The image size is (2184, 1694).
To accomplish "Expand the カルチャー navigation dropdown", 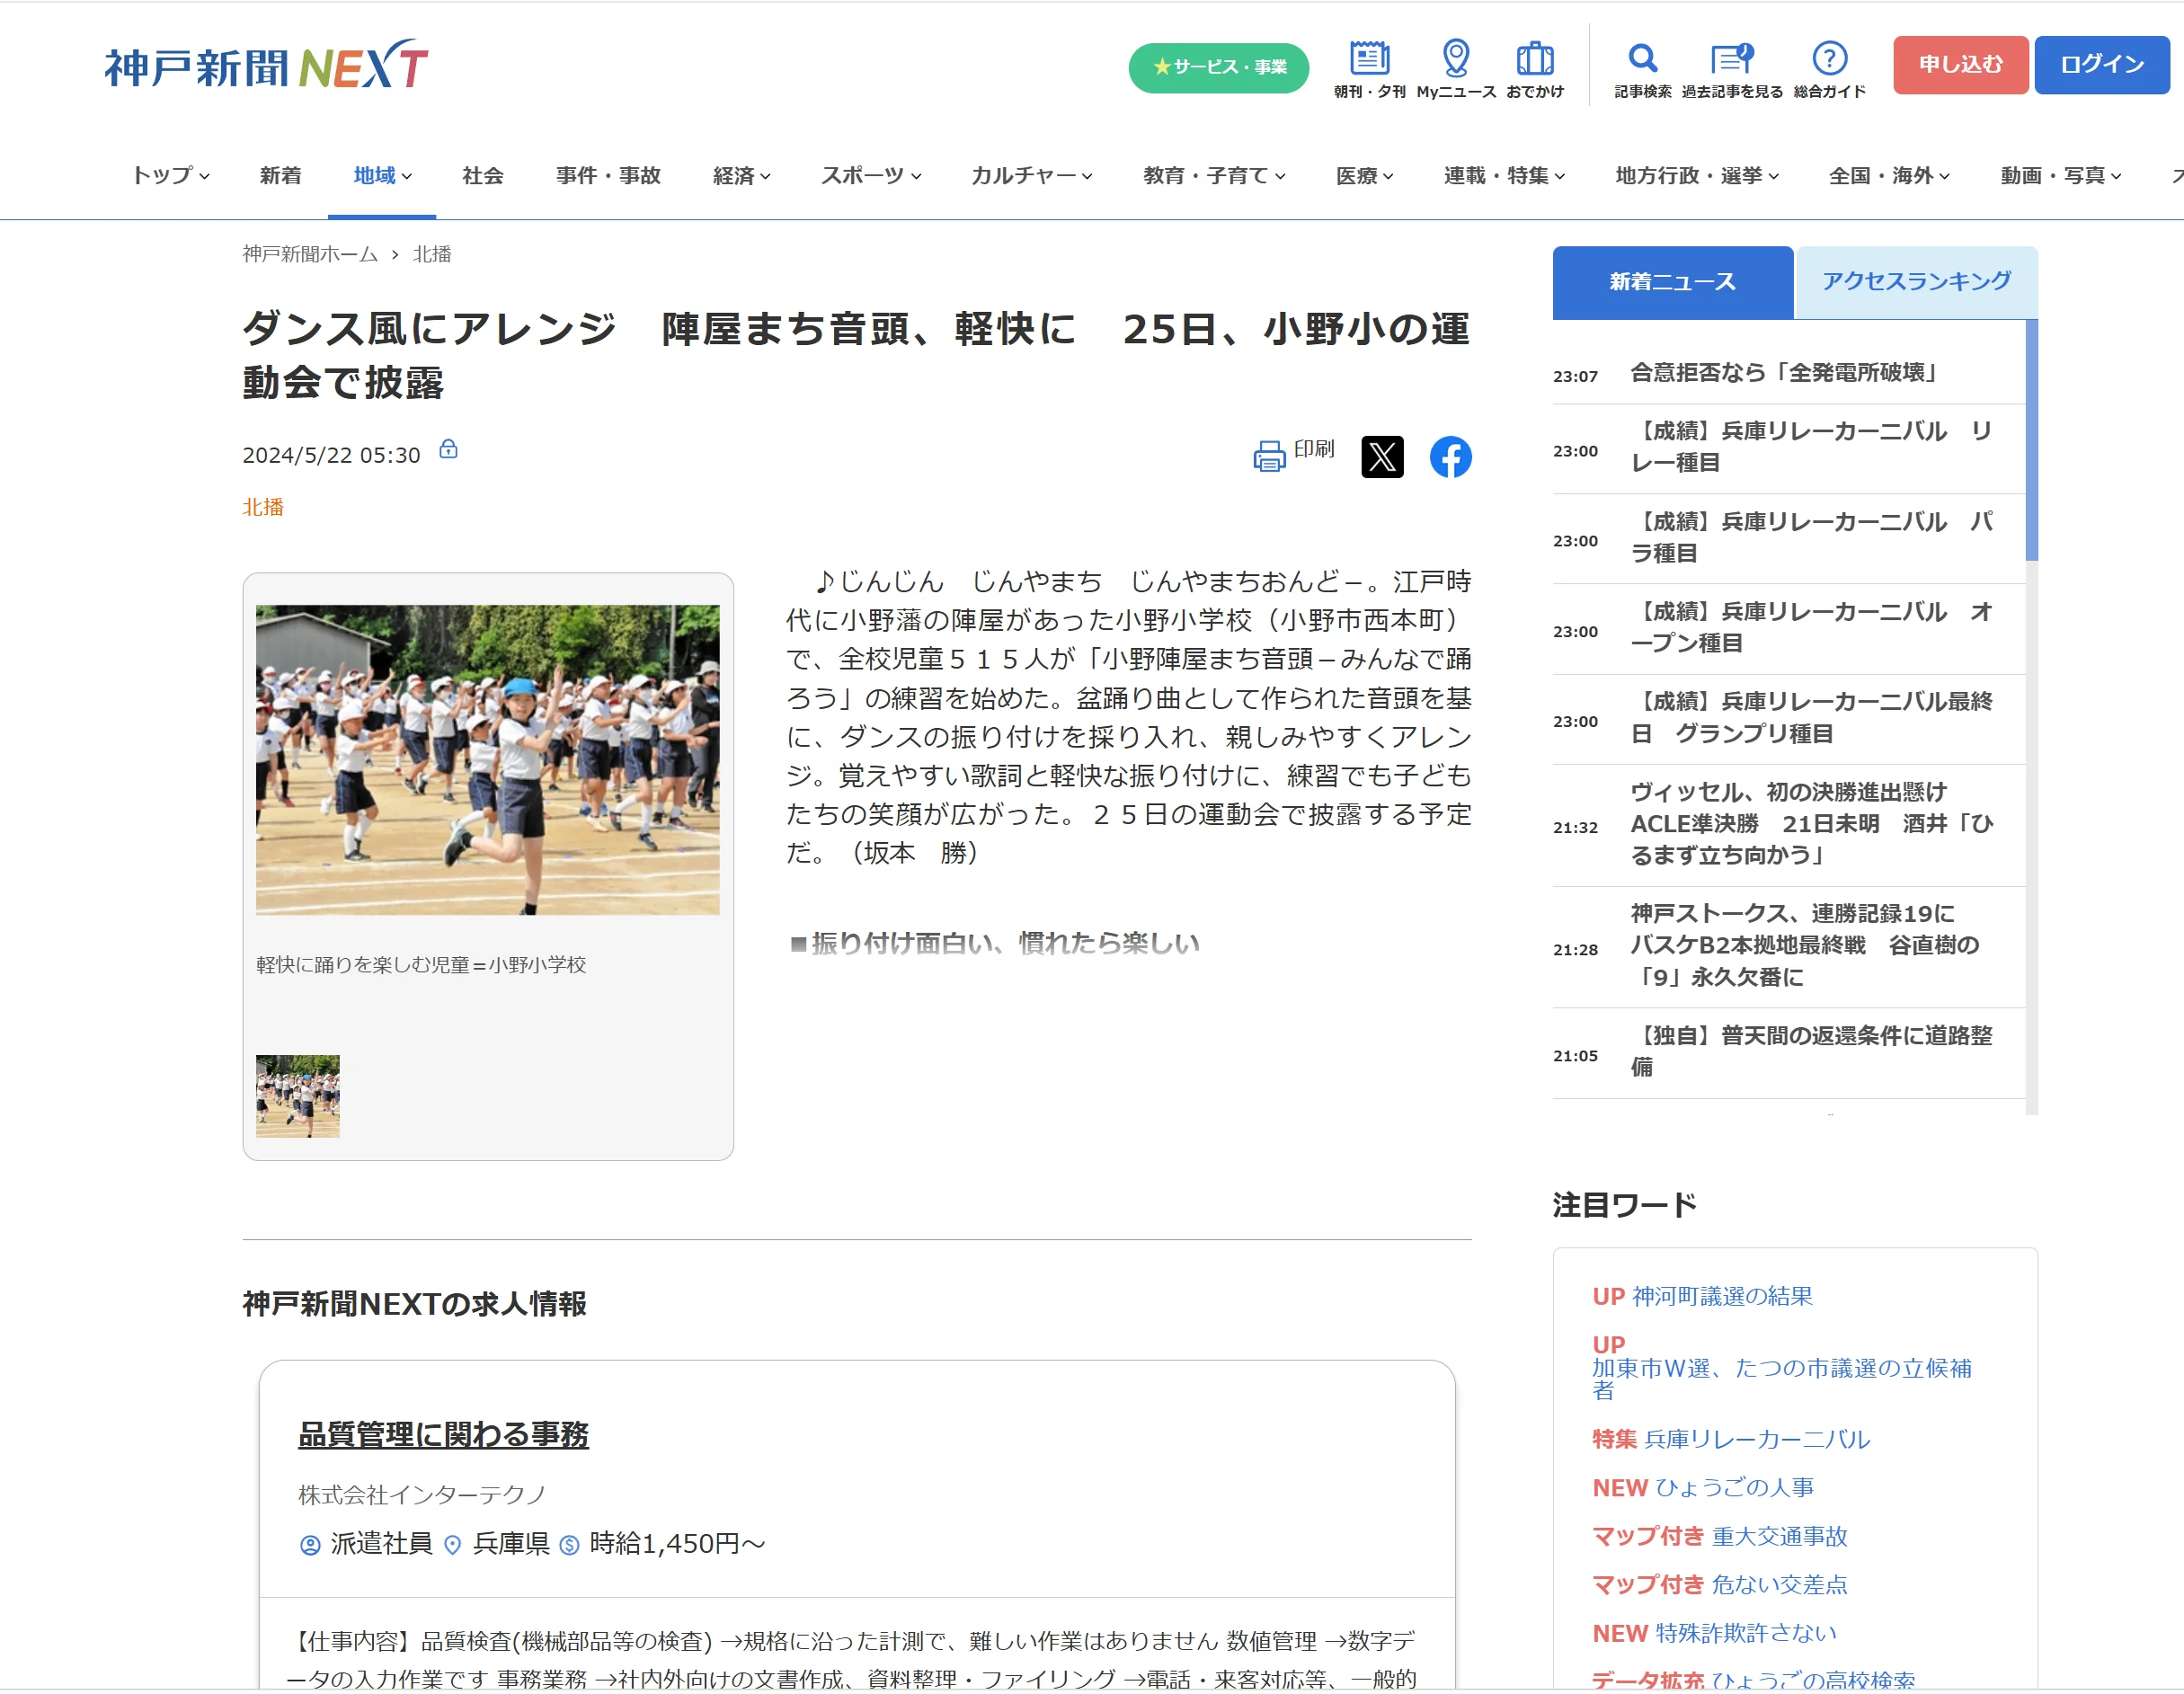I will (1031, 176).
